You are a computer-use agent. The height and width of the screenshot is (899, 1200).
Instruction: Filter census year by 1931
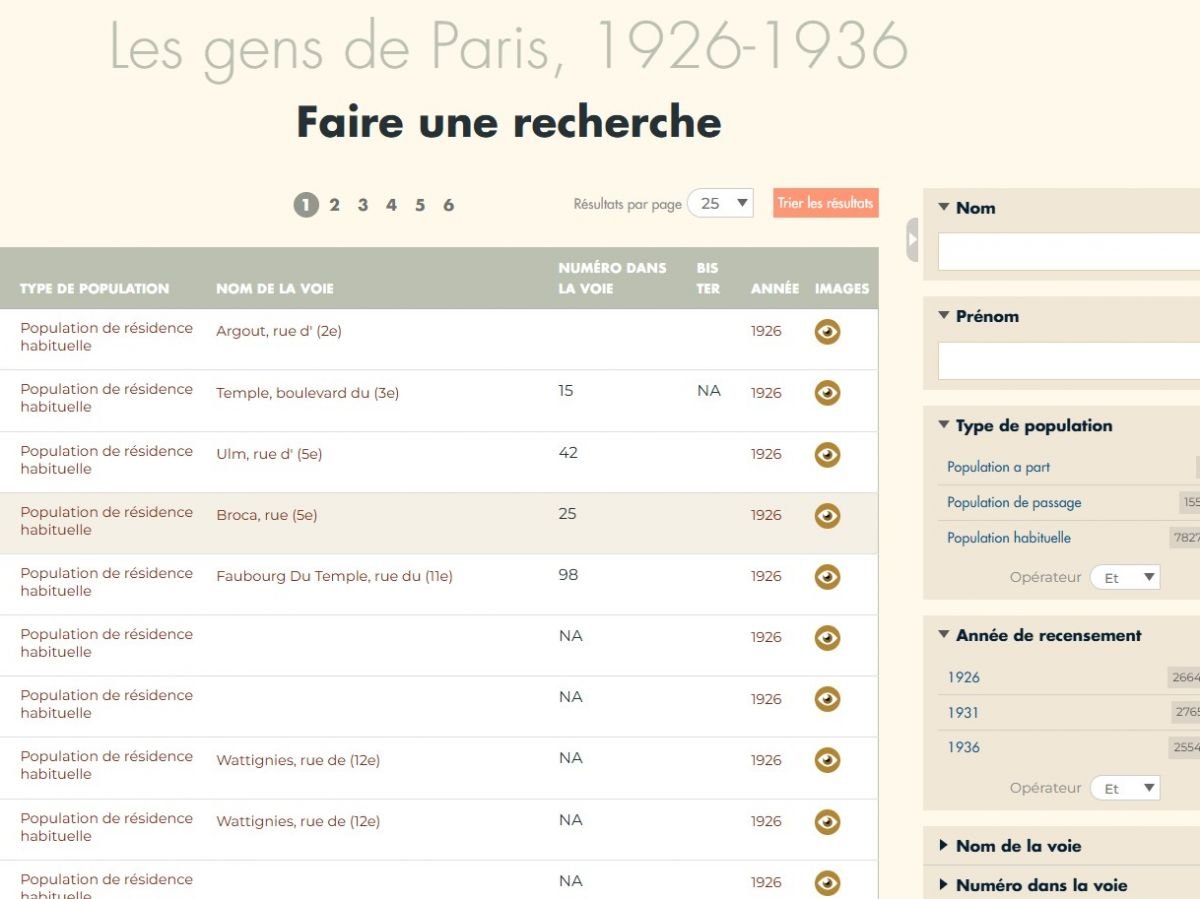963,712
